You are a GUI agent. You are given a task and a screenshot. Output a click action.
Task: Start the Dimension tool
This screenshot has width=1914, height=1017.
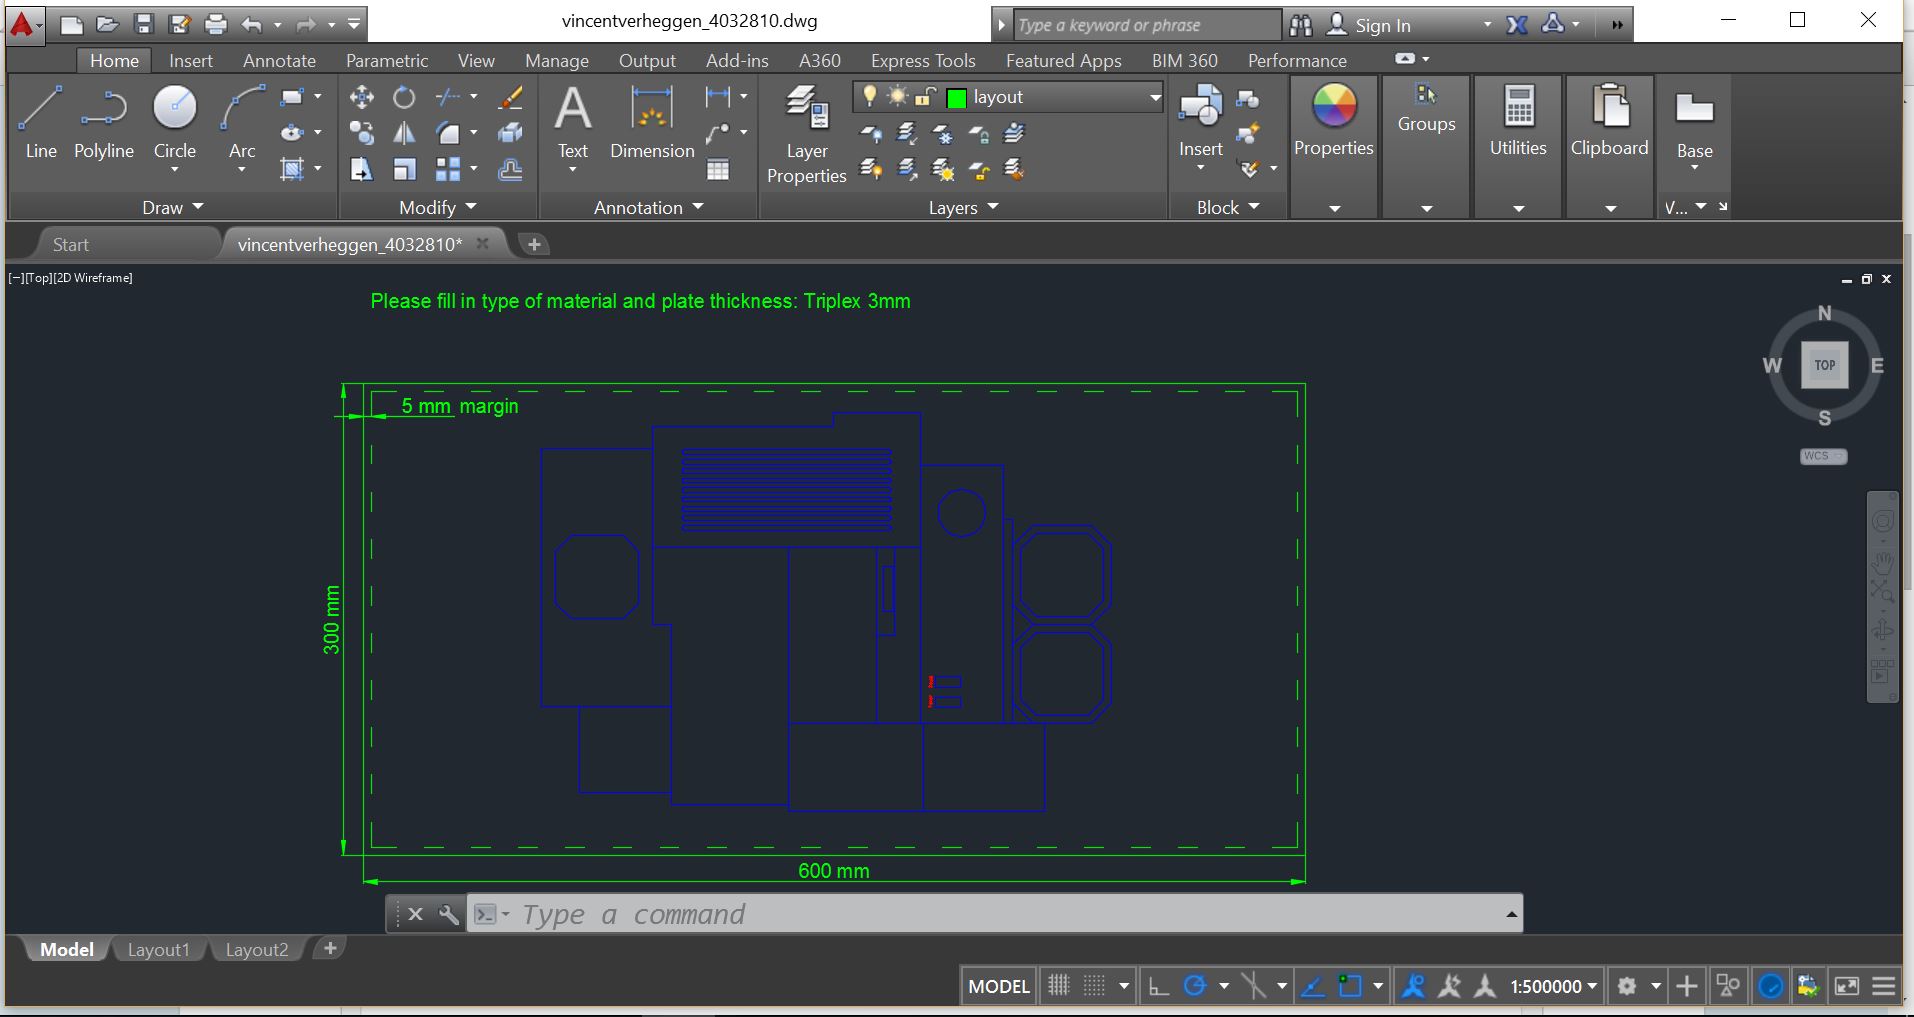pyautogui.click(x=652, y=122)
